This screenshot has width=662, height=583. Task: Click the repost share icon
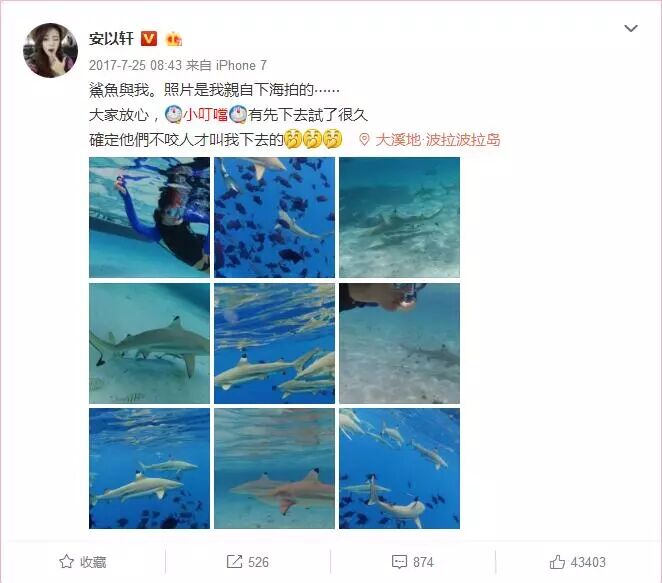[234, 561]
